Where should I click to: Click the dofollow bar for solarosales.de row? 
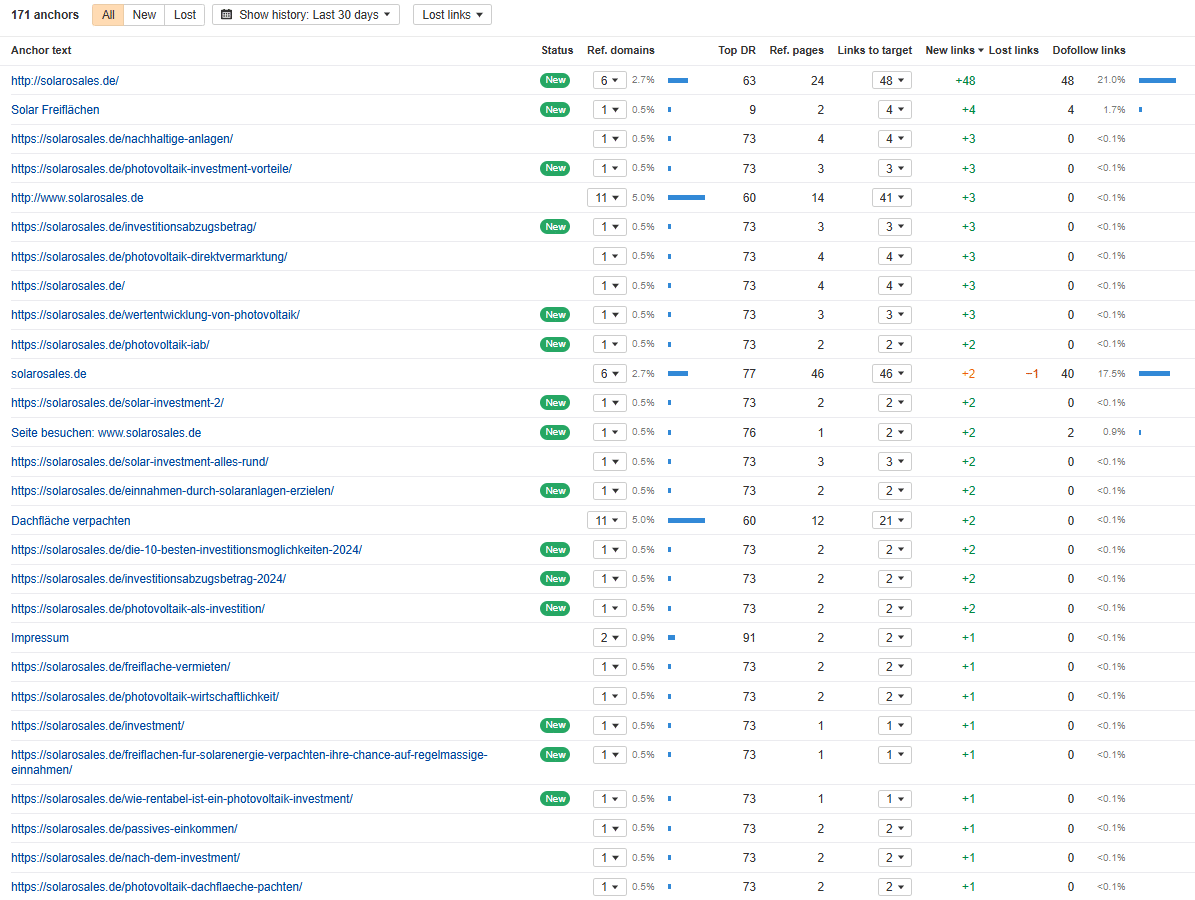coord(1154,374)
